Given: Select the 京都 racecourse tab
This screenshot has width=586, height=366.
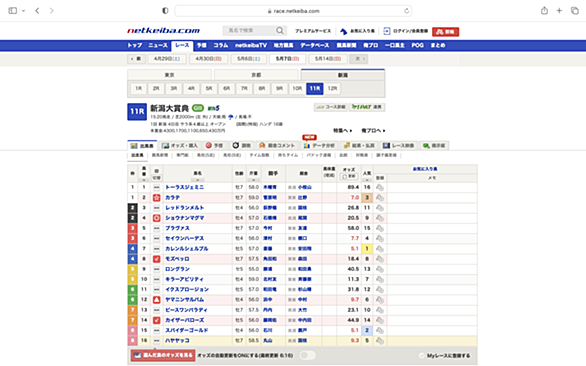Looking at the screenshot, I should (x=256, y=75).
